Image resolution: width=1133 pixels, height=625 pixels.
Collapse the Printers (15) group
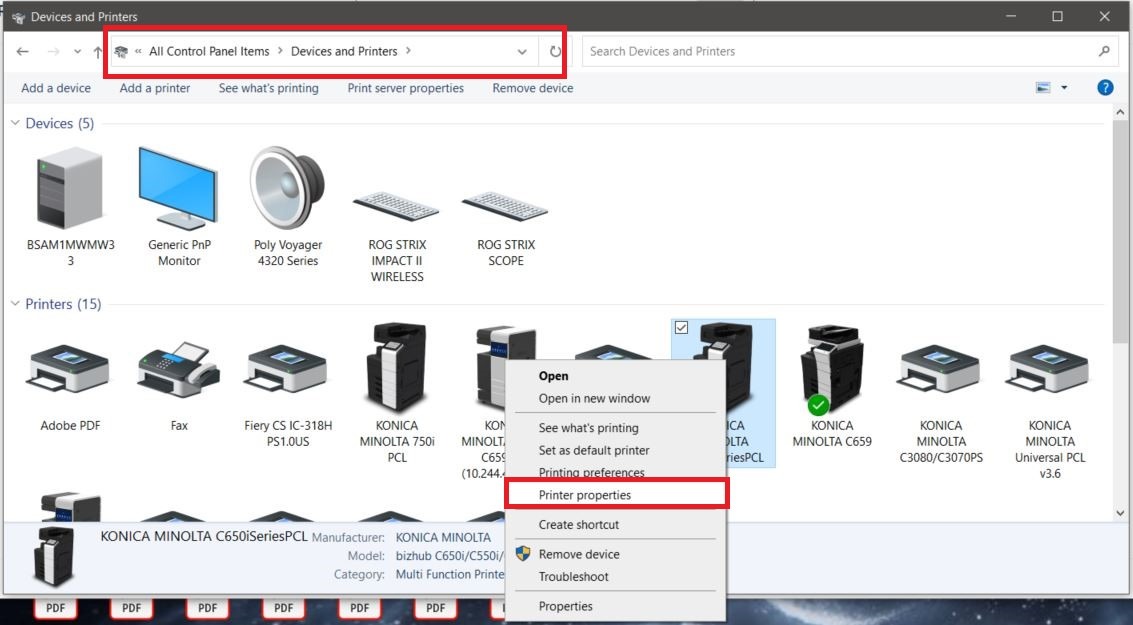pyautogui.click(x=15, y=304)
